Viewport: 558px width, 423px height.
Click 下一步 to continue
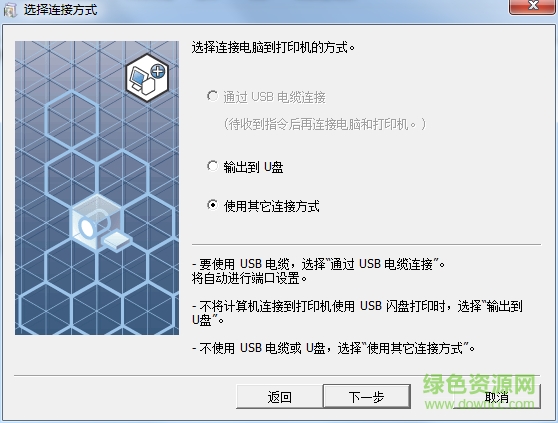(367, 396)
